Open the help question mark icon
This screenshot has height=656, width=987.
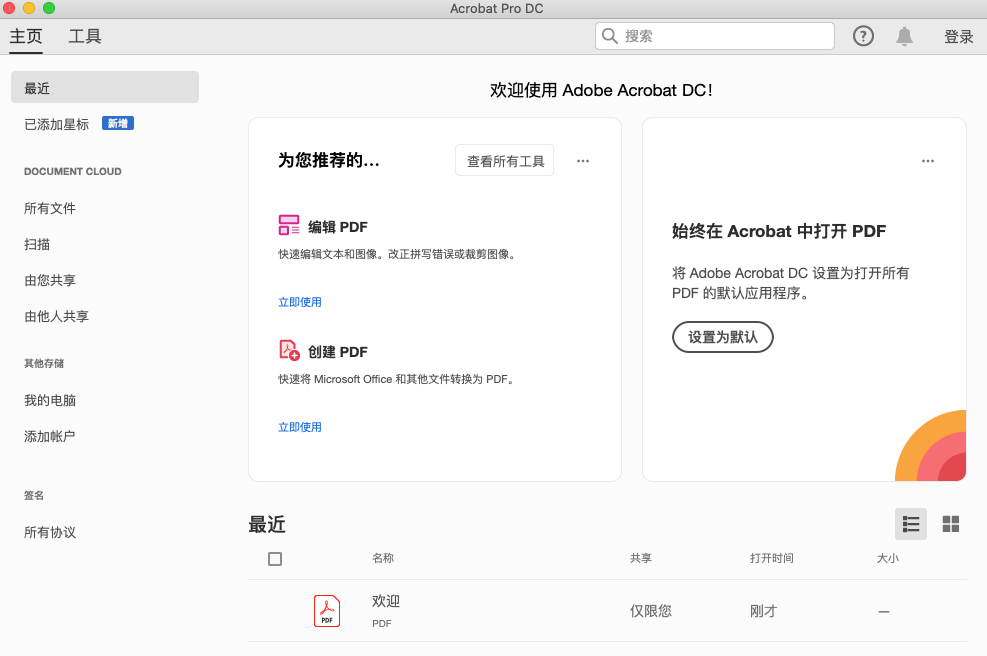point(863,37)
